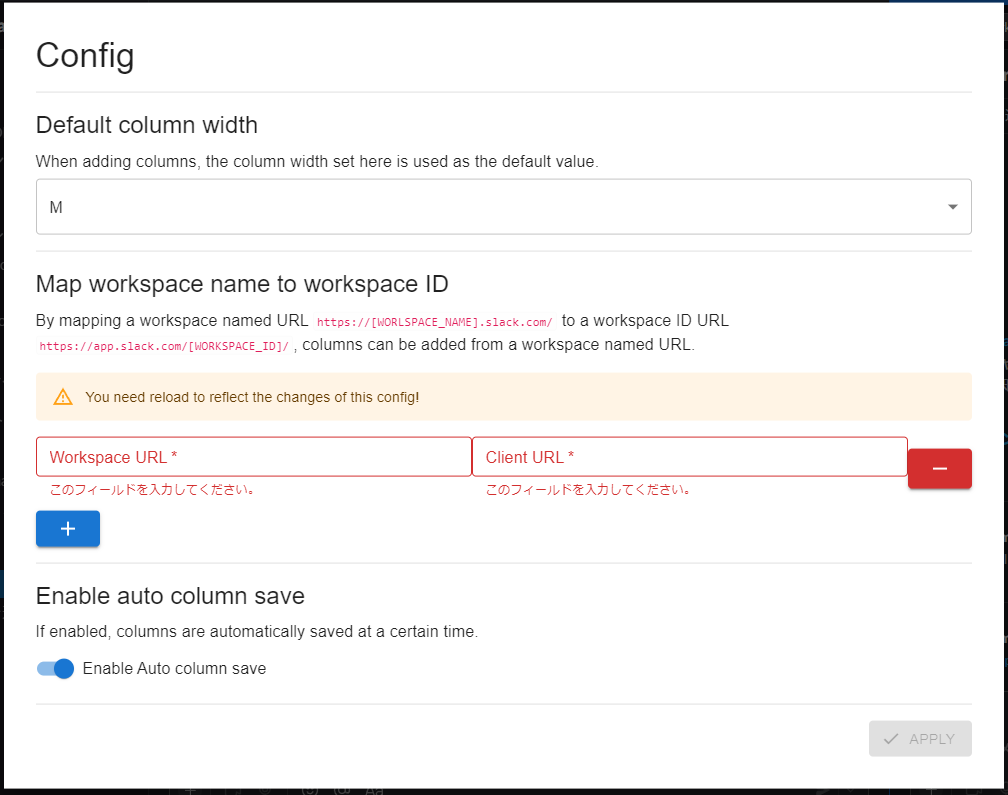Click 'Map workspace name to workspace ID' heading
The height and width of the screenshot is (795, 1008).
coord(242,283)
